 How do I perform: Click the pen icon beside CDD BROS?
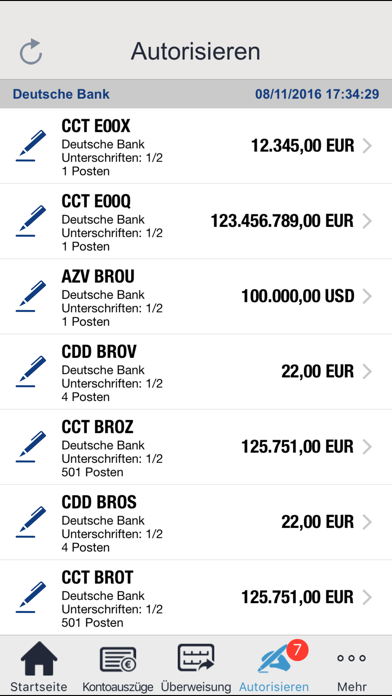point(31,522)
